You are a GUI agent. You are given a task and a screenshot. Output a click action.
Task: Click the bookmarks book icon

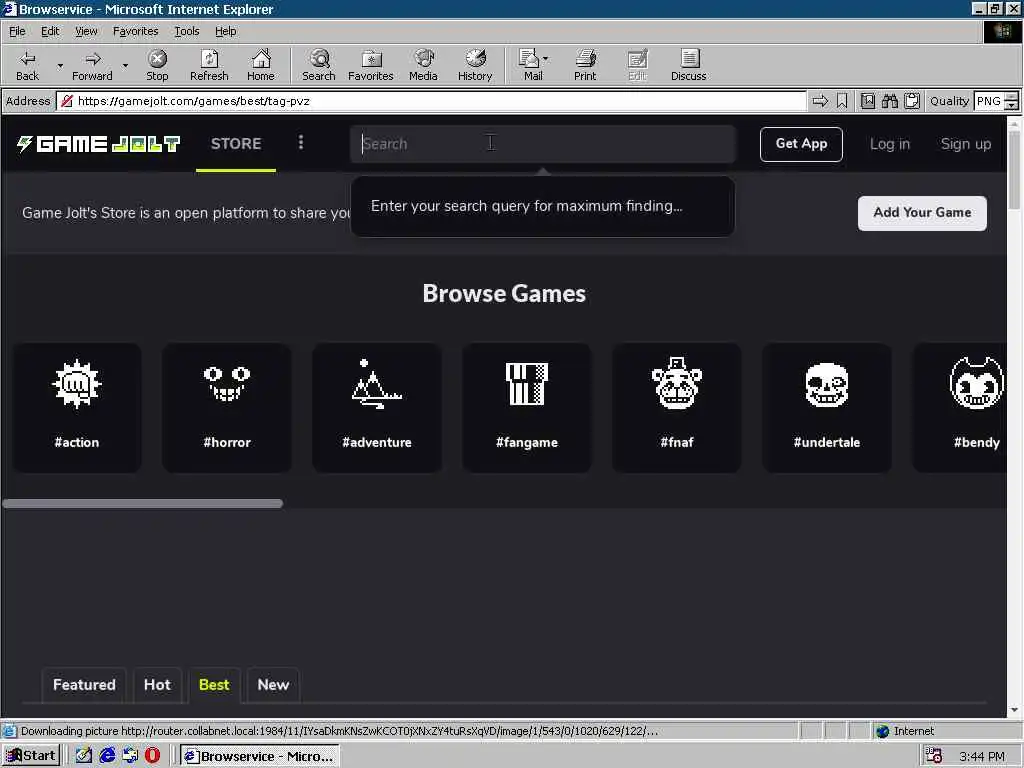click(x=867, y=101)
